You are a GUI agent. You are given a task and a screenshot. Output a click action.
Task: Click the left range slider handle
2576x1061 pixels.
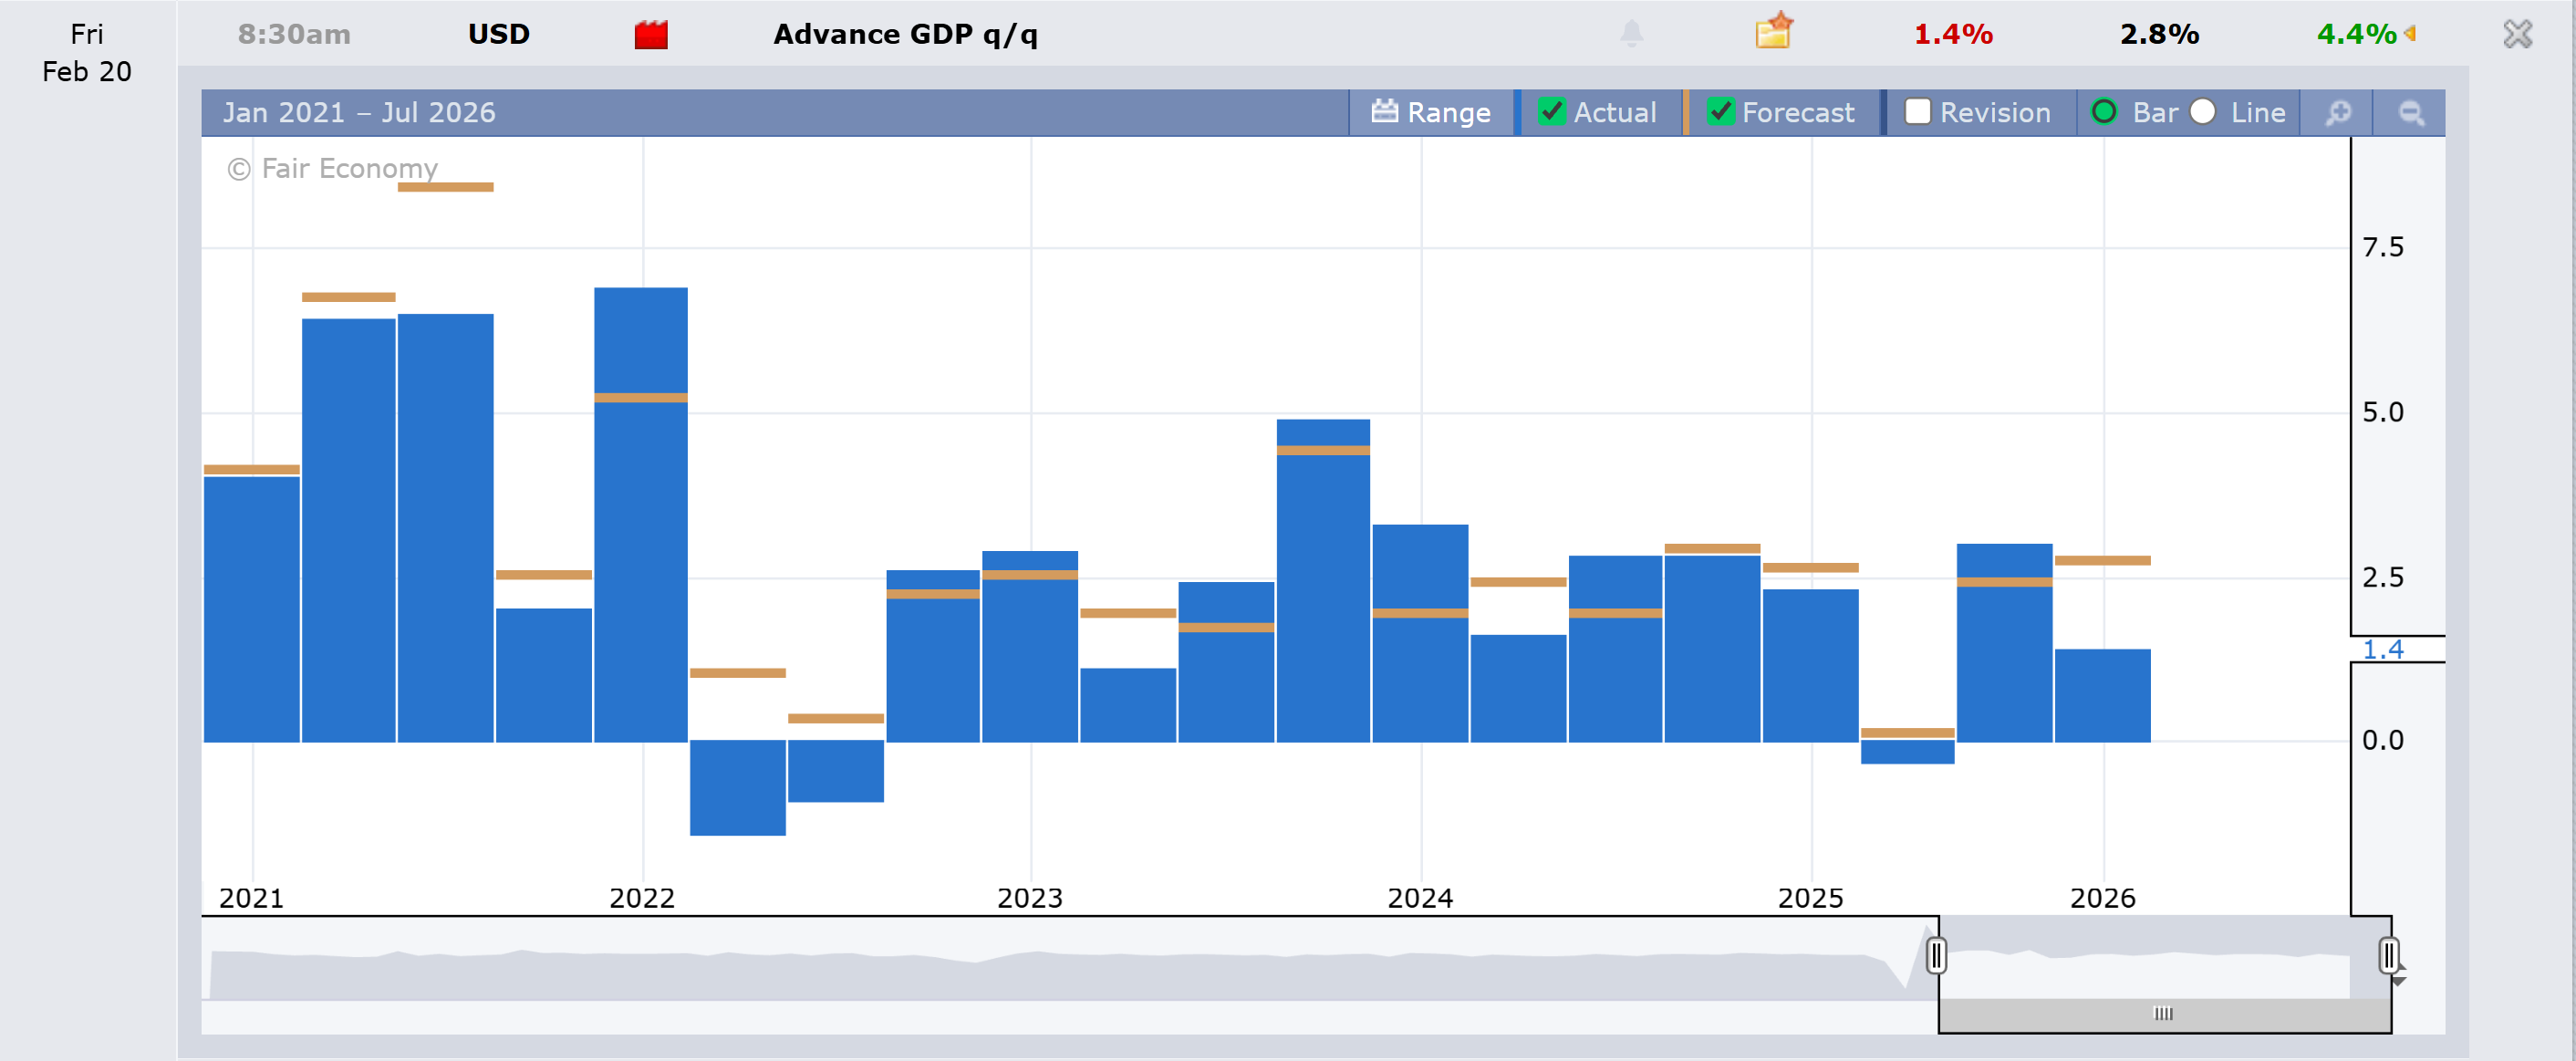point(1936,955)
